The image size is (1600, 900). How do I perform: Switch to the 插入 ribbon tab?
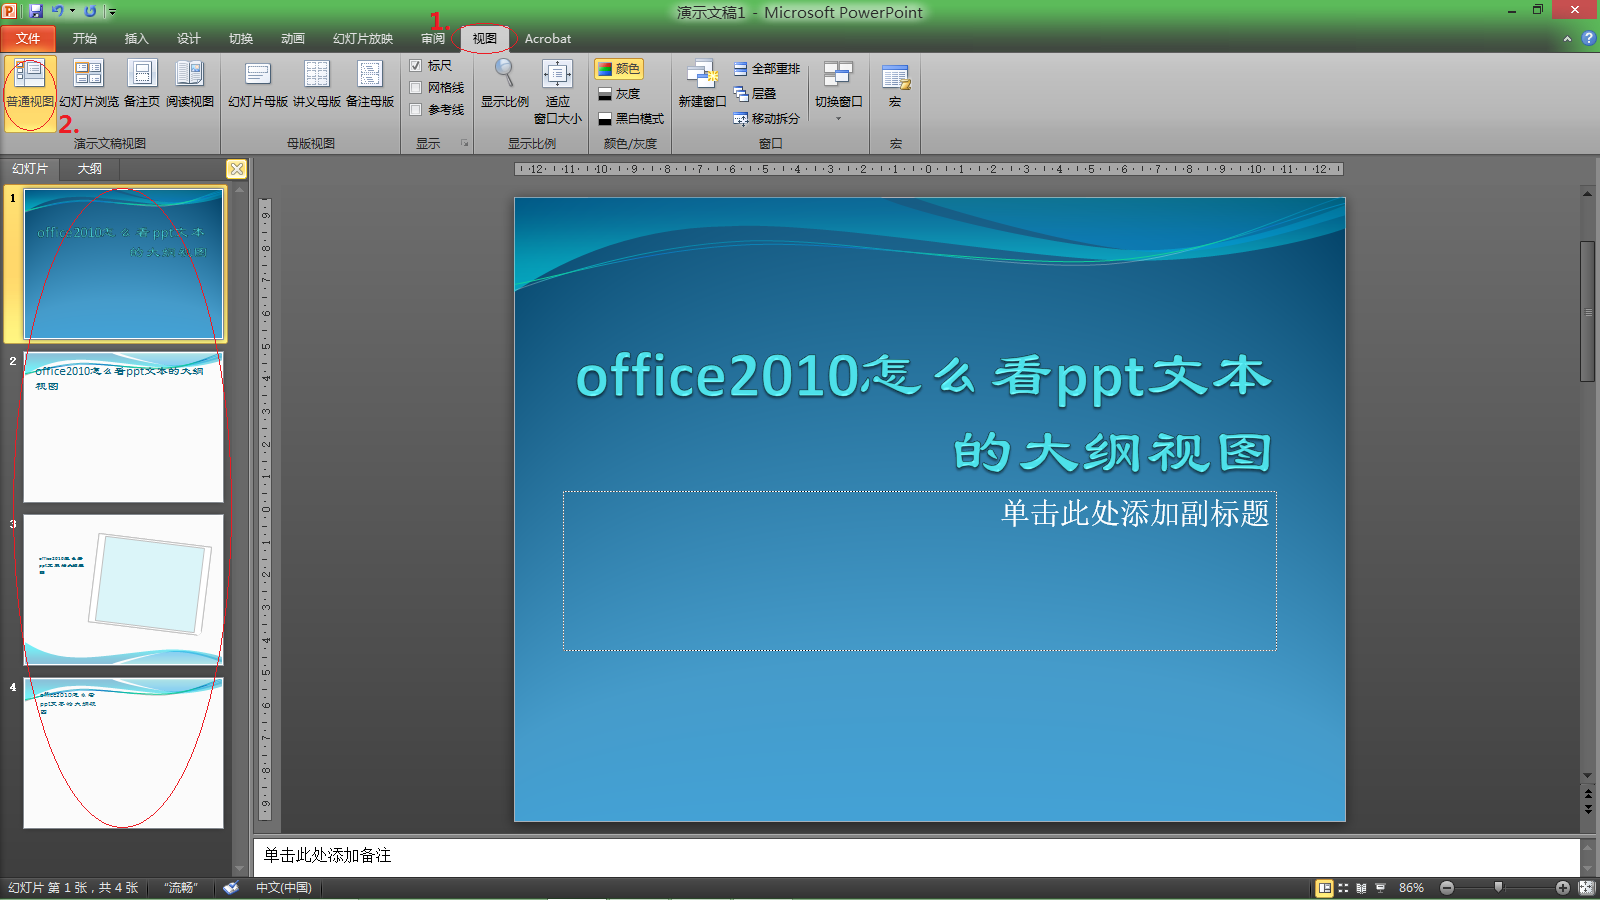(137, 39)
